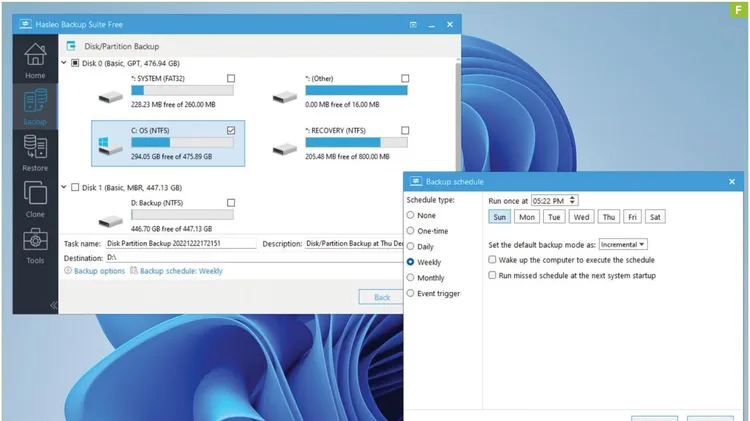Screen dimensions: 750x421
Task: Collapse the Disk 1 tree
Action: pyautogui.click(x=64, y=187)
